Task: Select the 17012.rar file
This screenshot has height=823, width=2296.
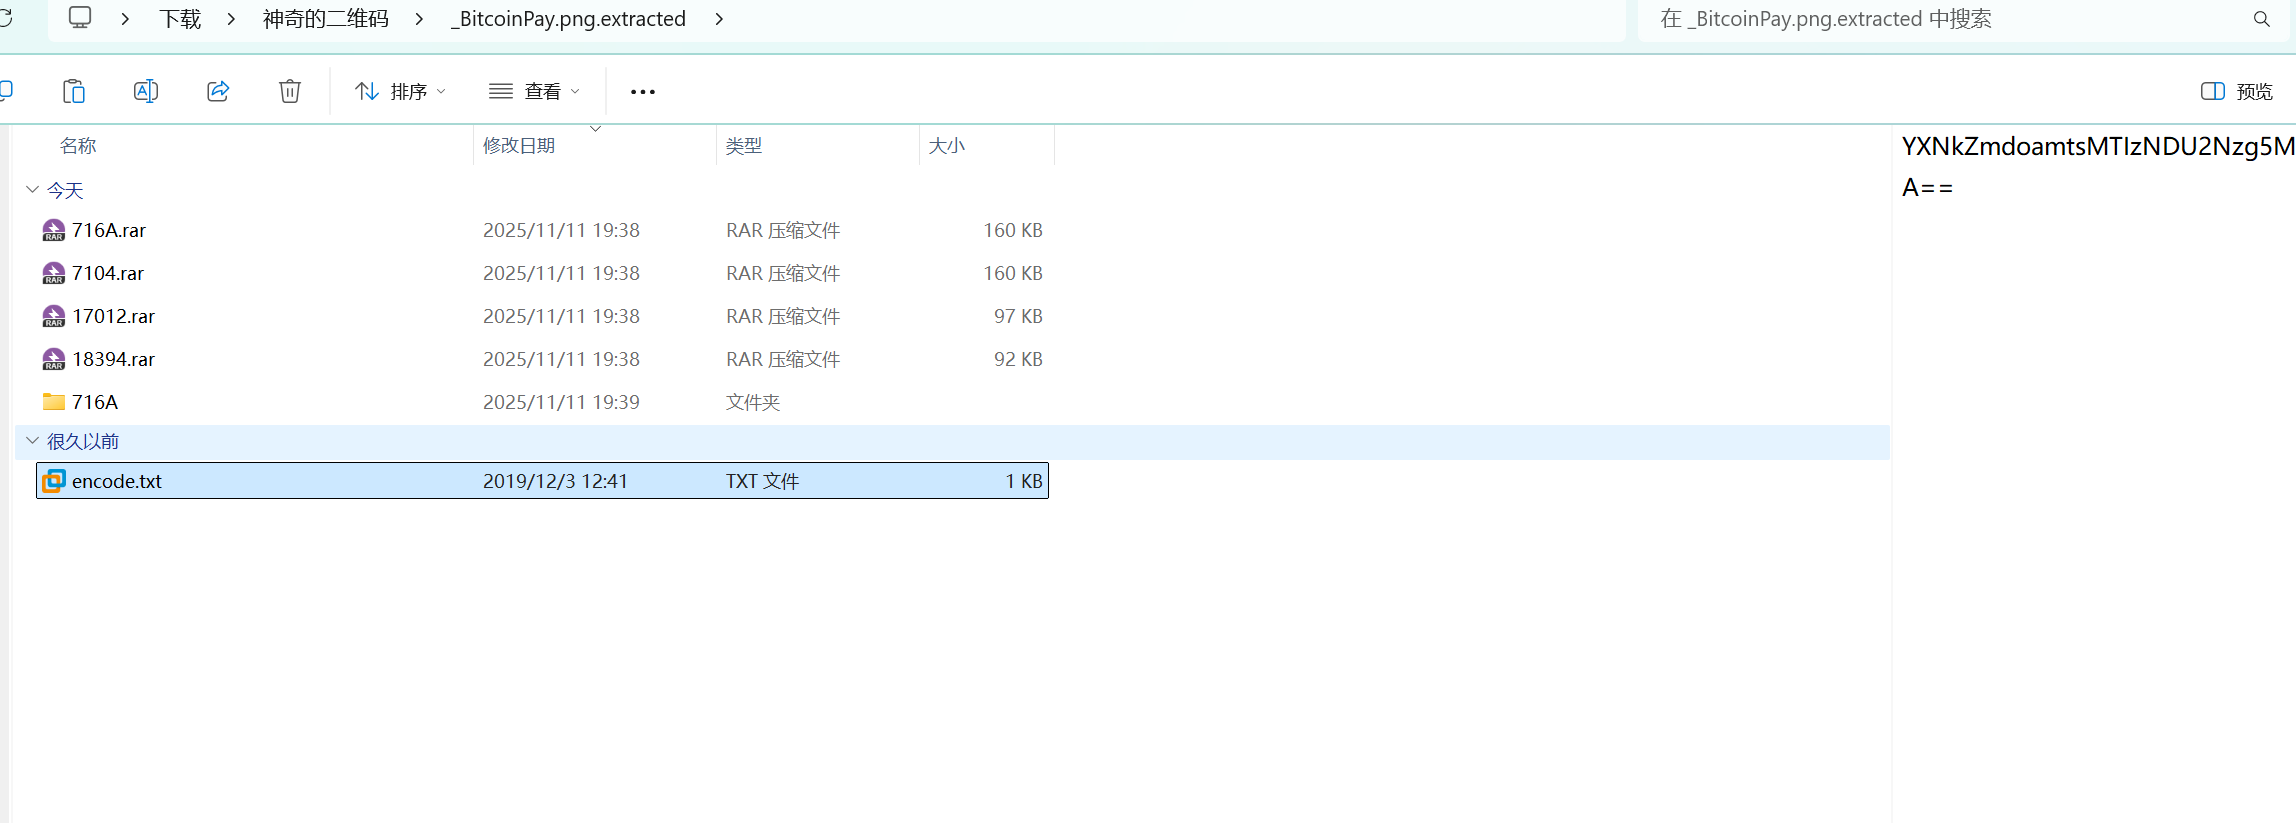Action: coord(113,316)
